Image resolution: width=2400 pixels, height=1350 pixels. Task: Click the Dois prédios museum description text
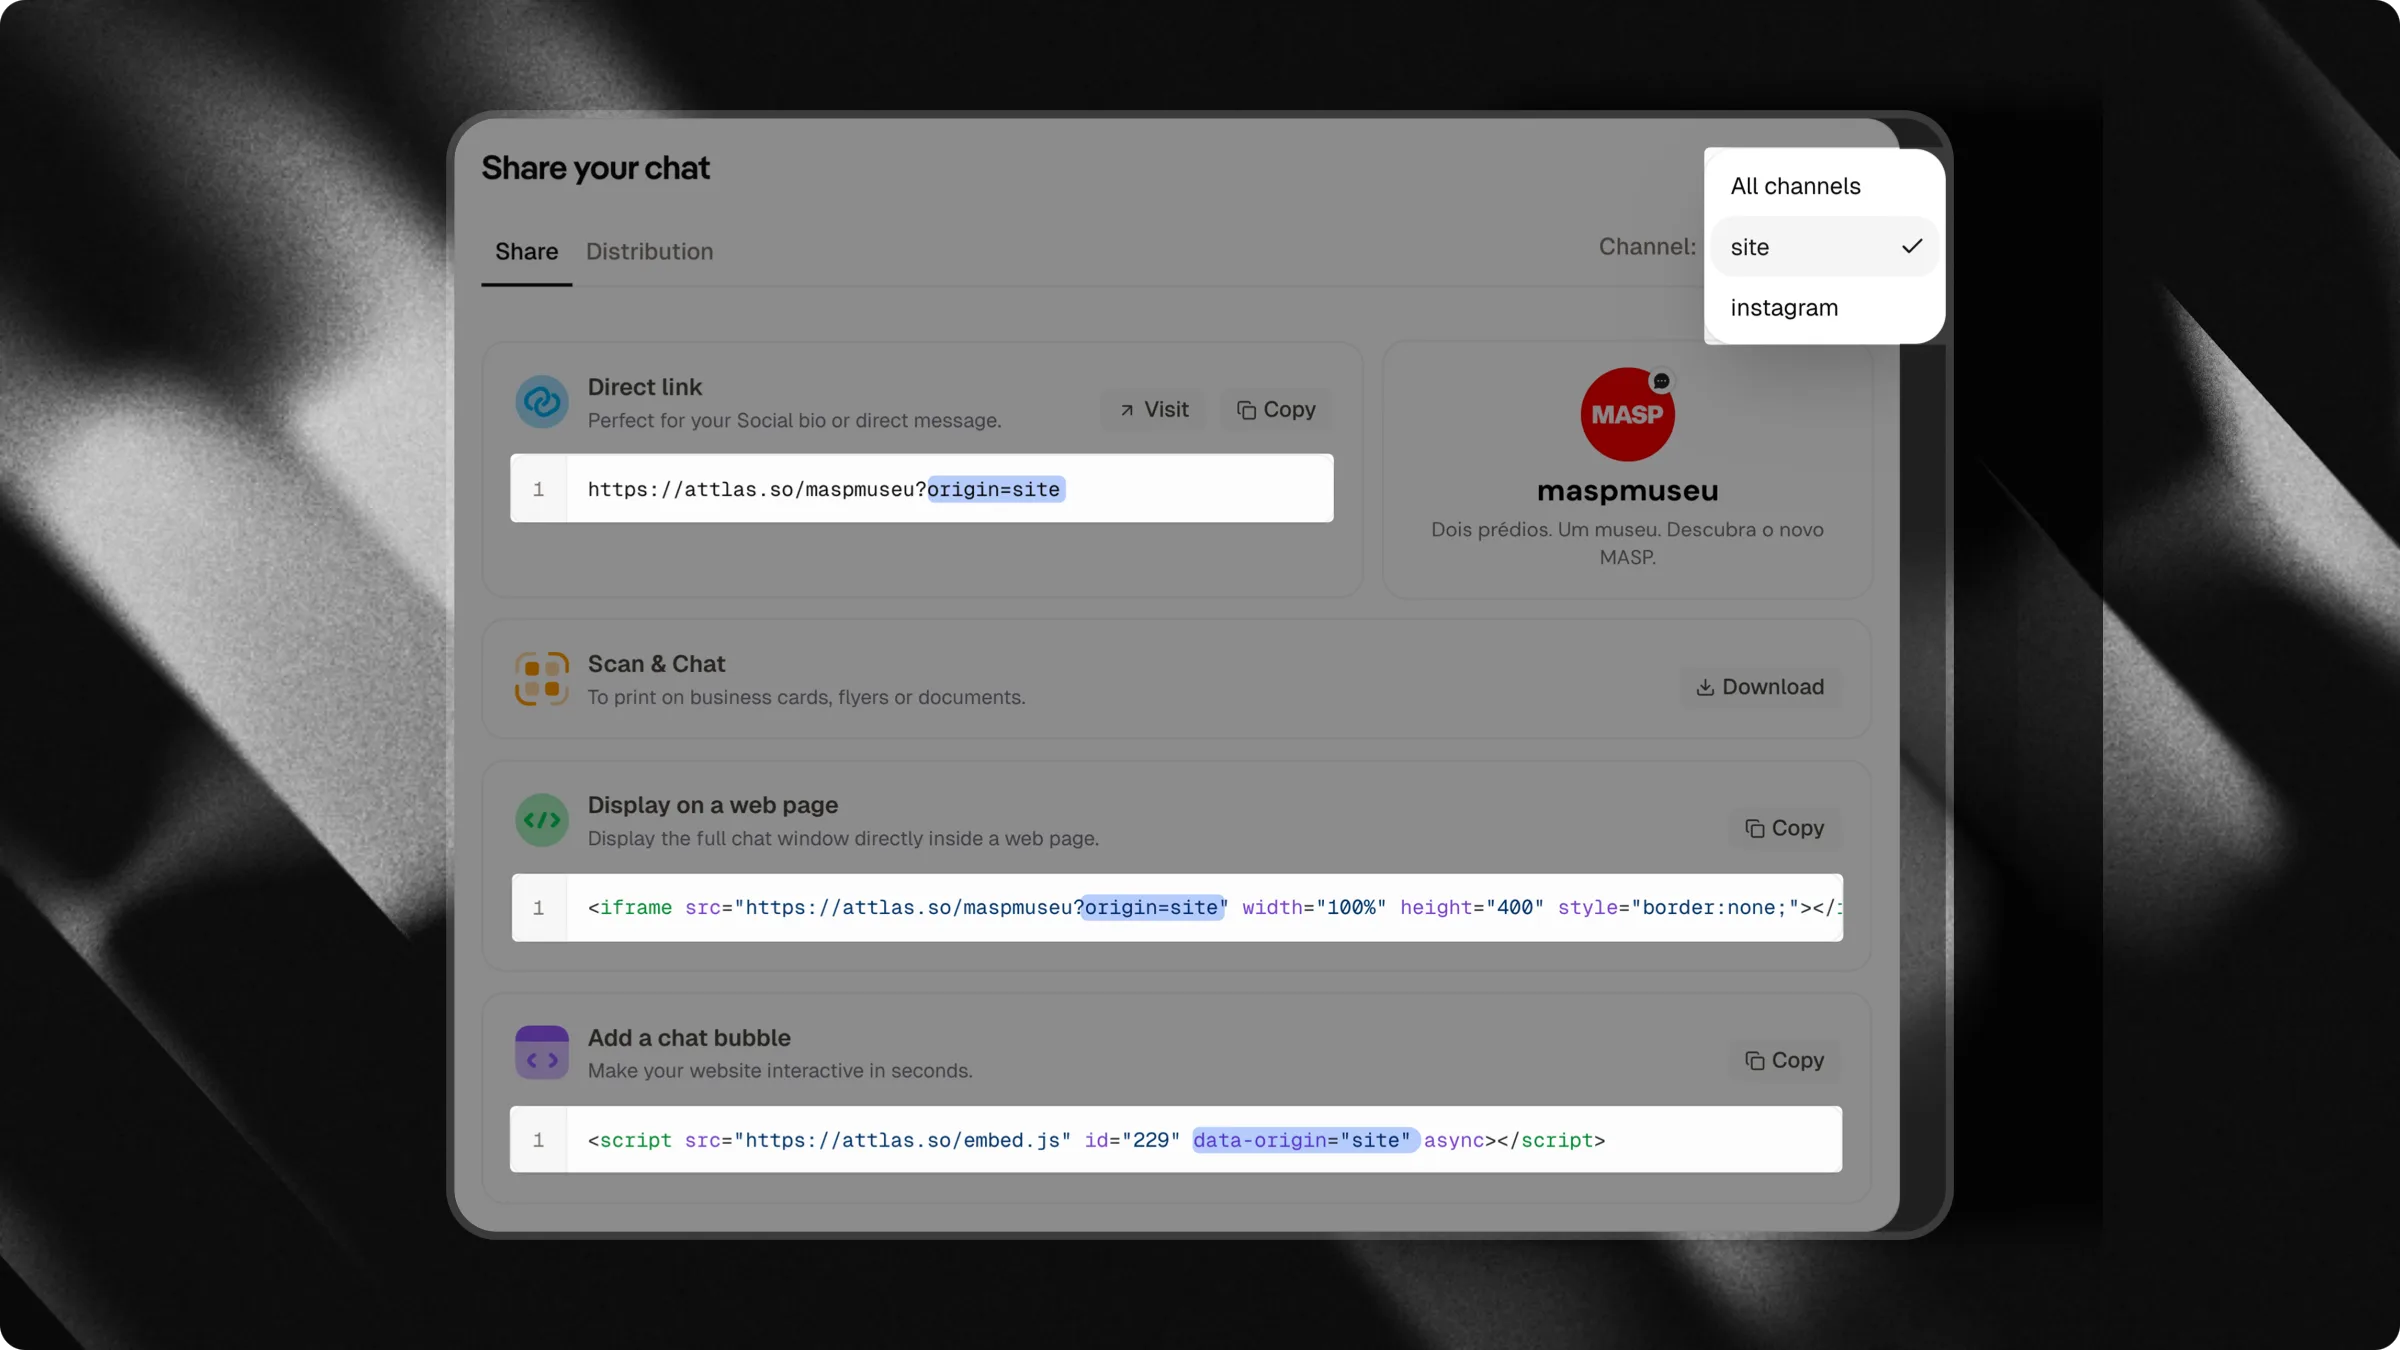1627,543
